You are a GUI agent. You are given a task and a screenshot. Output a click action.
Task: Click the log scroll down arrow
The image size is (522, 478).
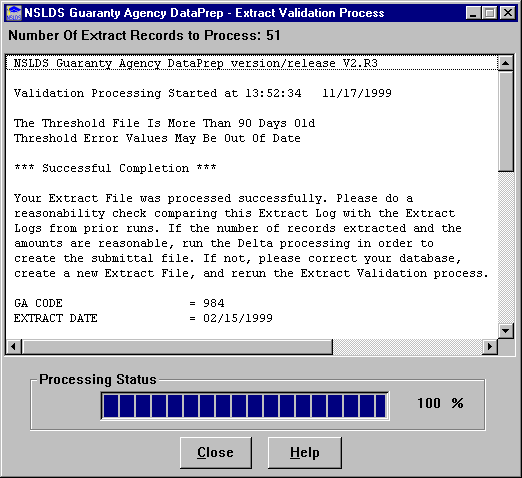pos(506,331)
